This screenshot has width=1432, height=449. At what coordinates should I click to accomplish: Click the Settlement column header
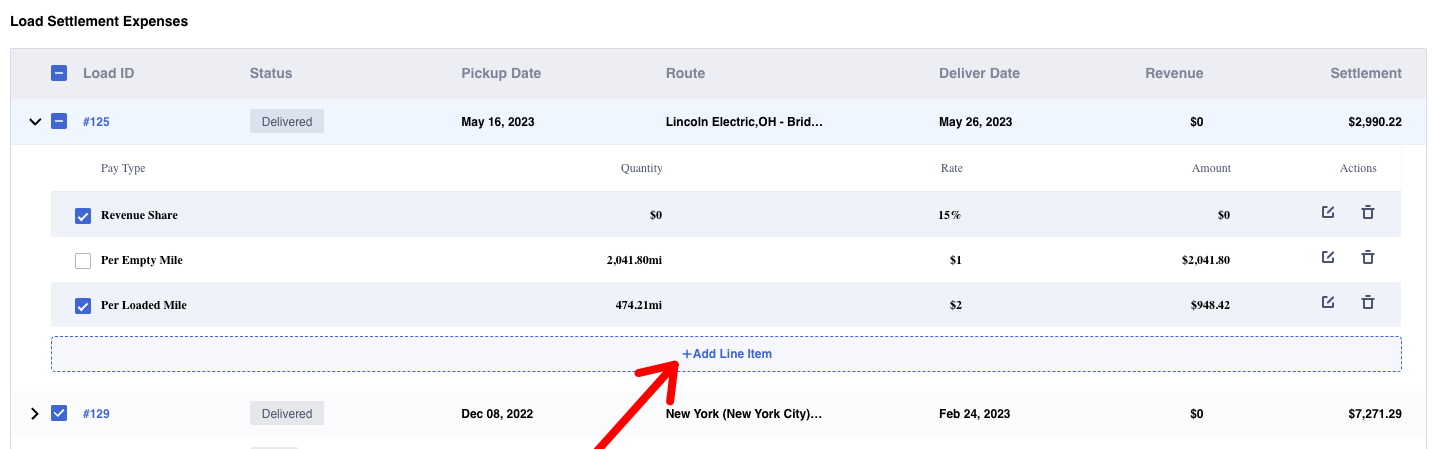click(x=1365, y=73)
